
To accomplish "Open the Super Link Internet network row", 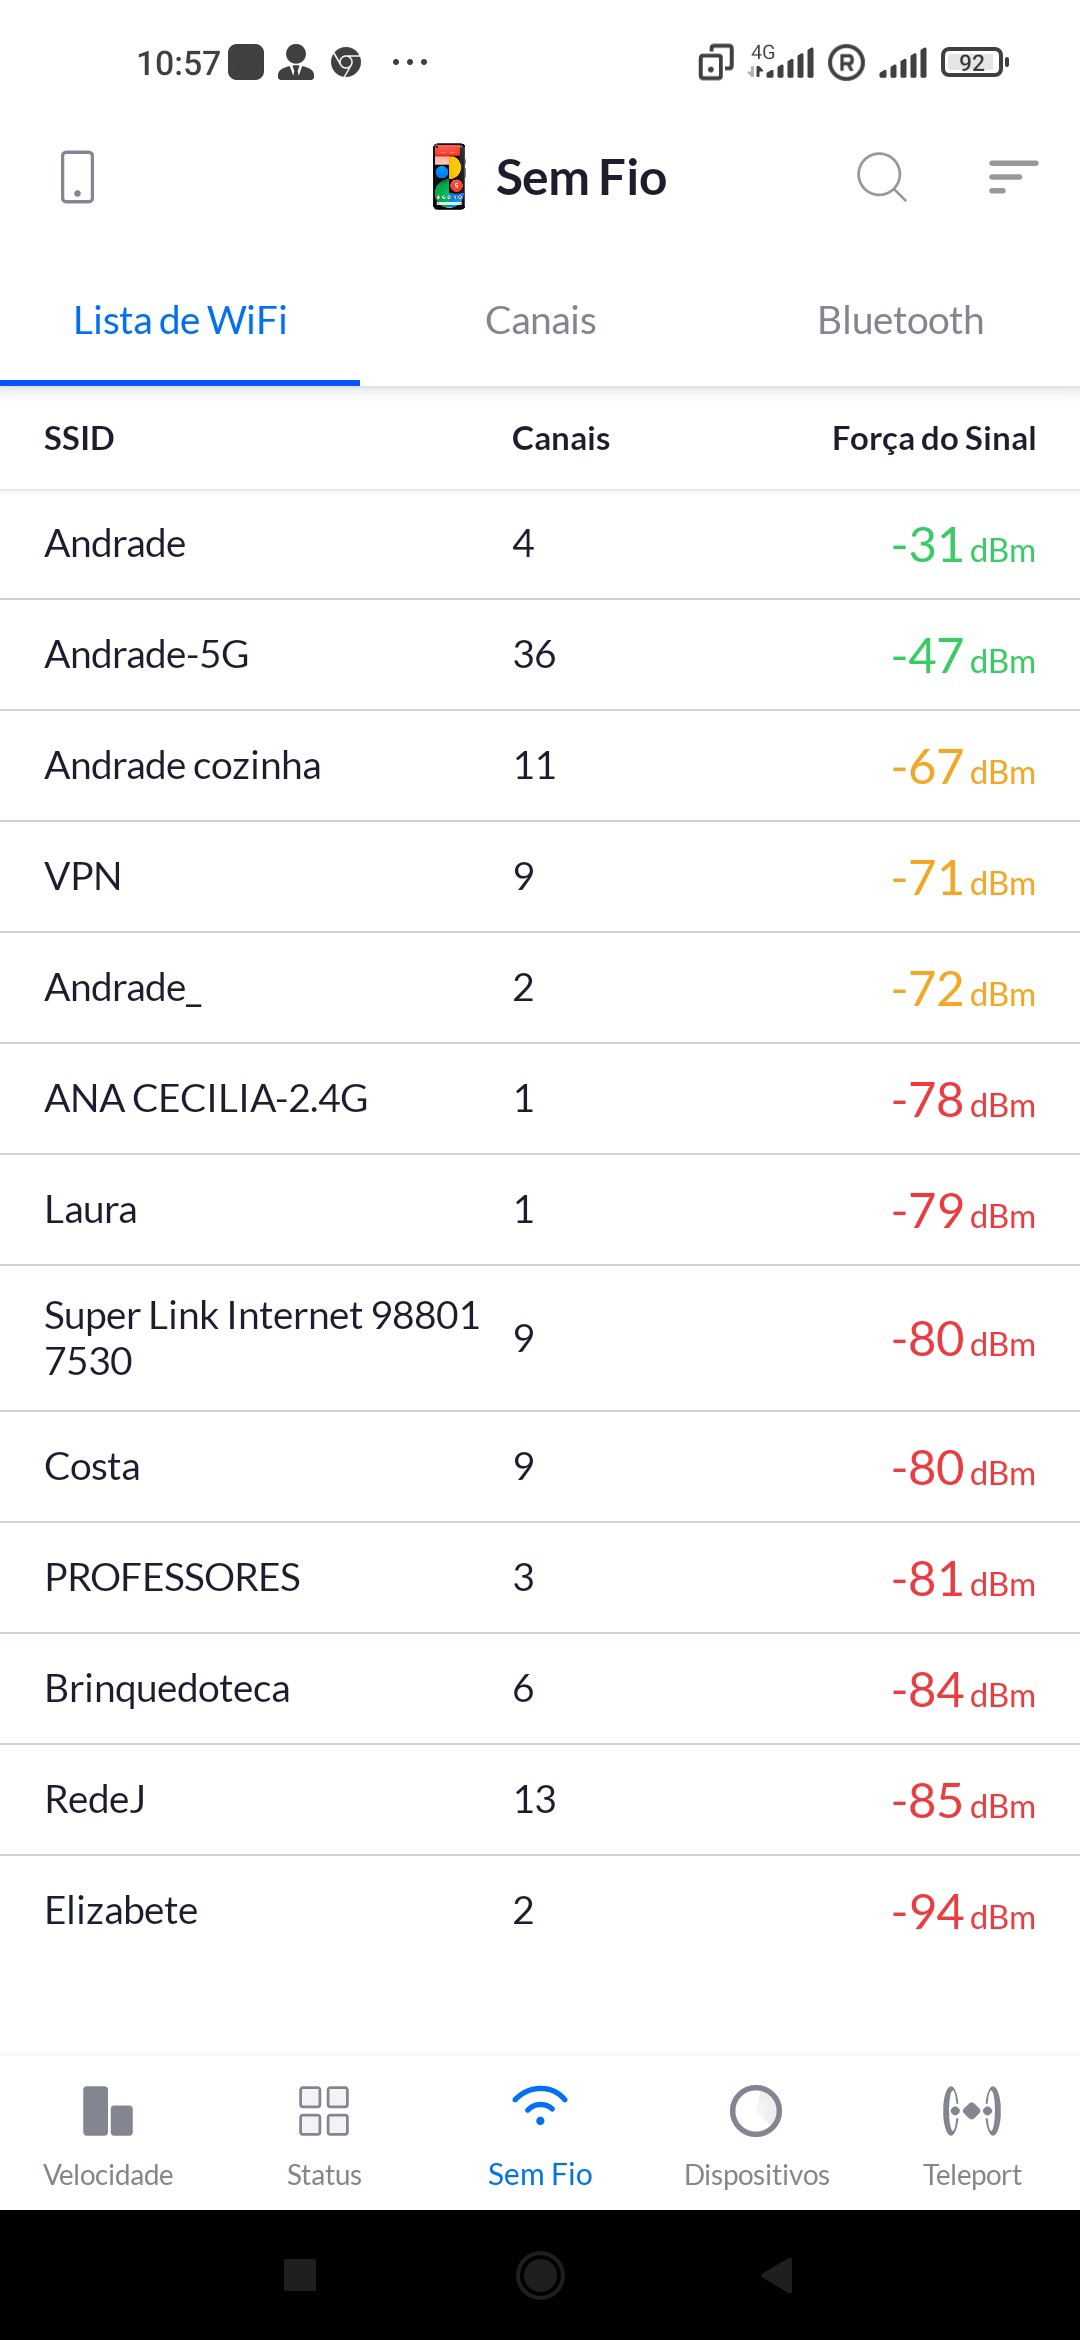I will tap(540, 1338).
